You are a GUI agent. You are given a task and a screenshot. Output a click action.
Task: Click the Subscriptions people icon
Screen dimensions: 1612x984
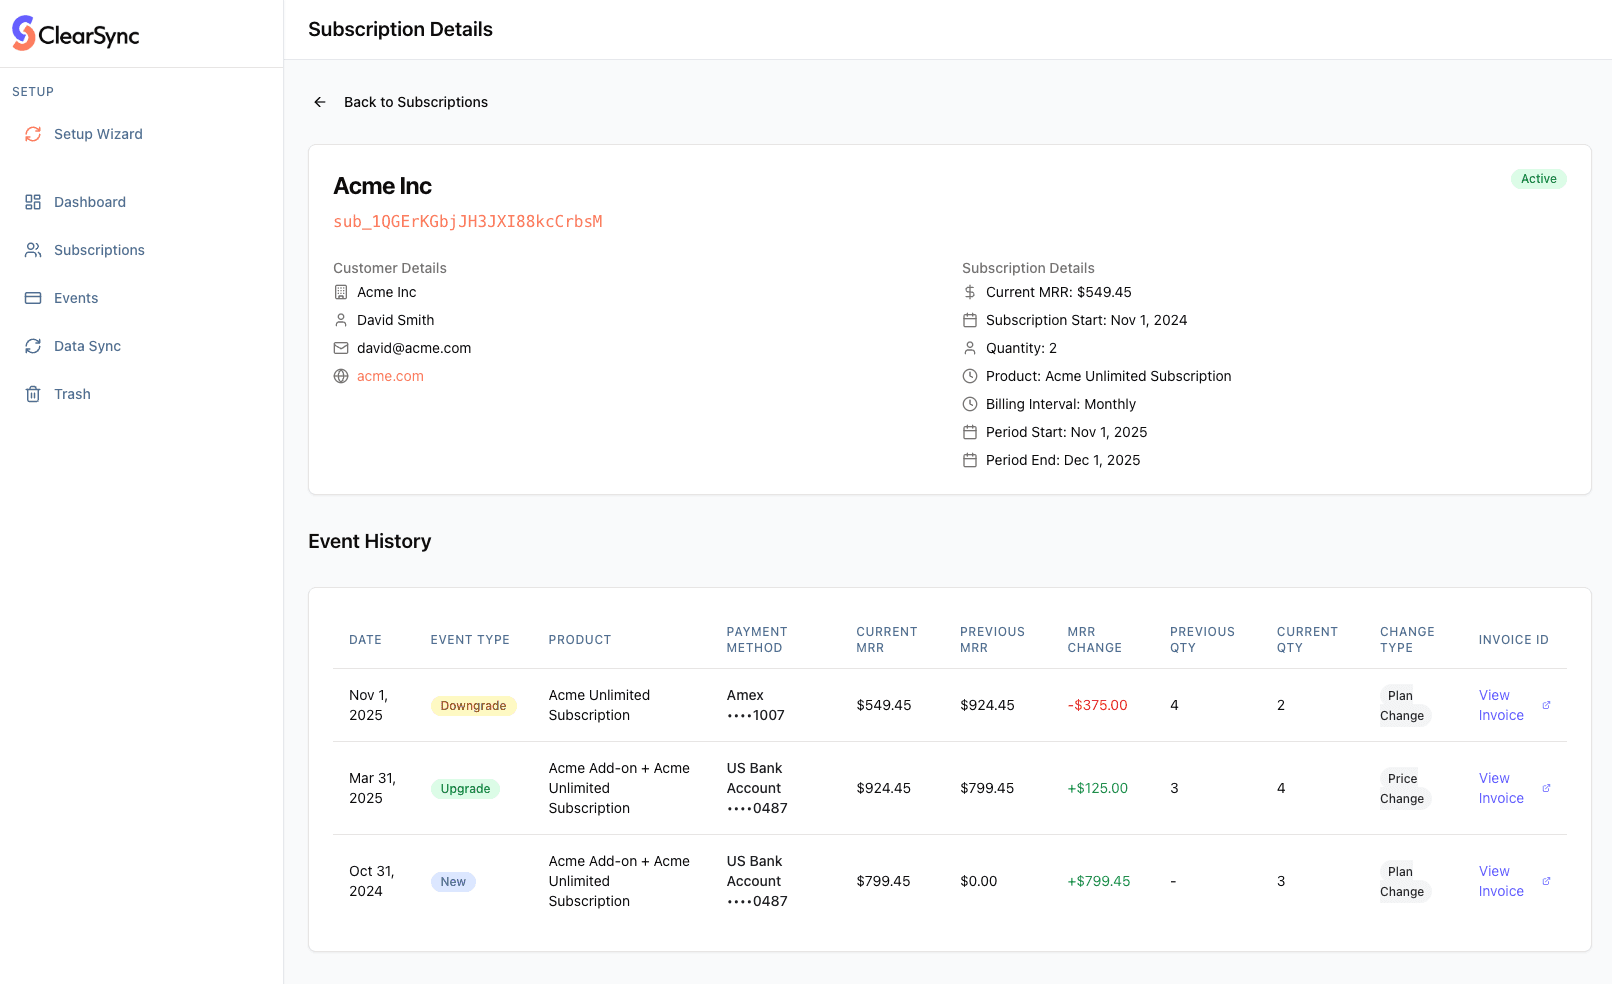[33, 250]
